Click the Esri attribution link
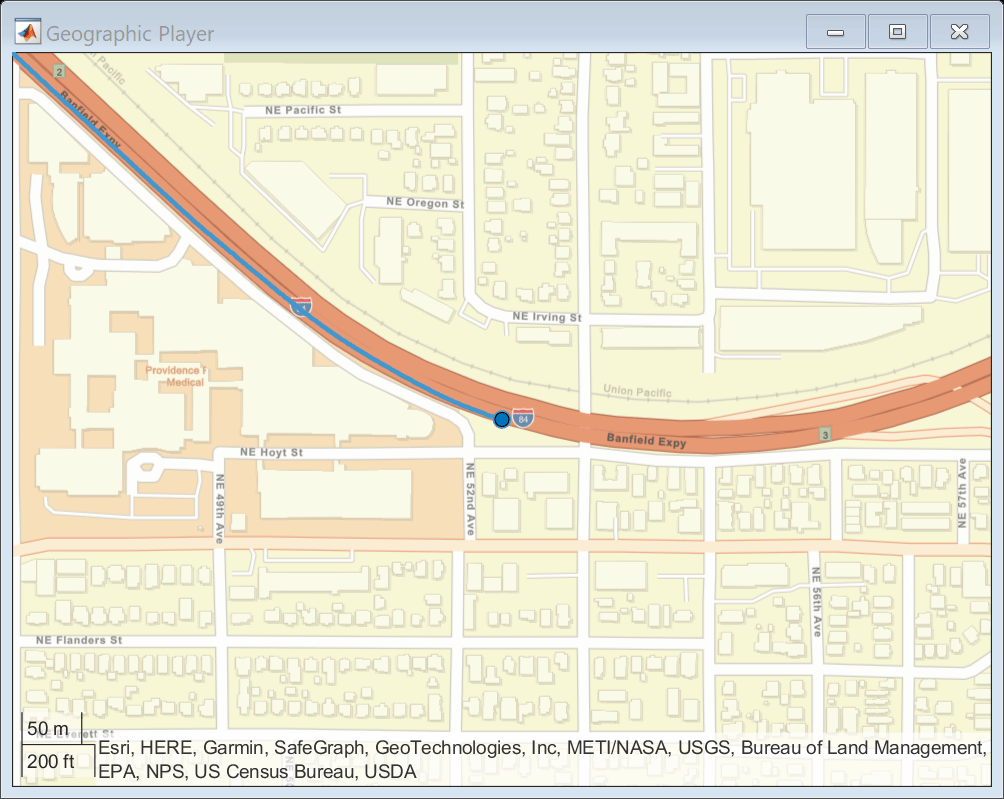1004x799 pixels. tap(113, 746)
